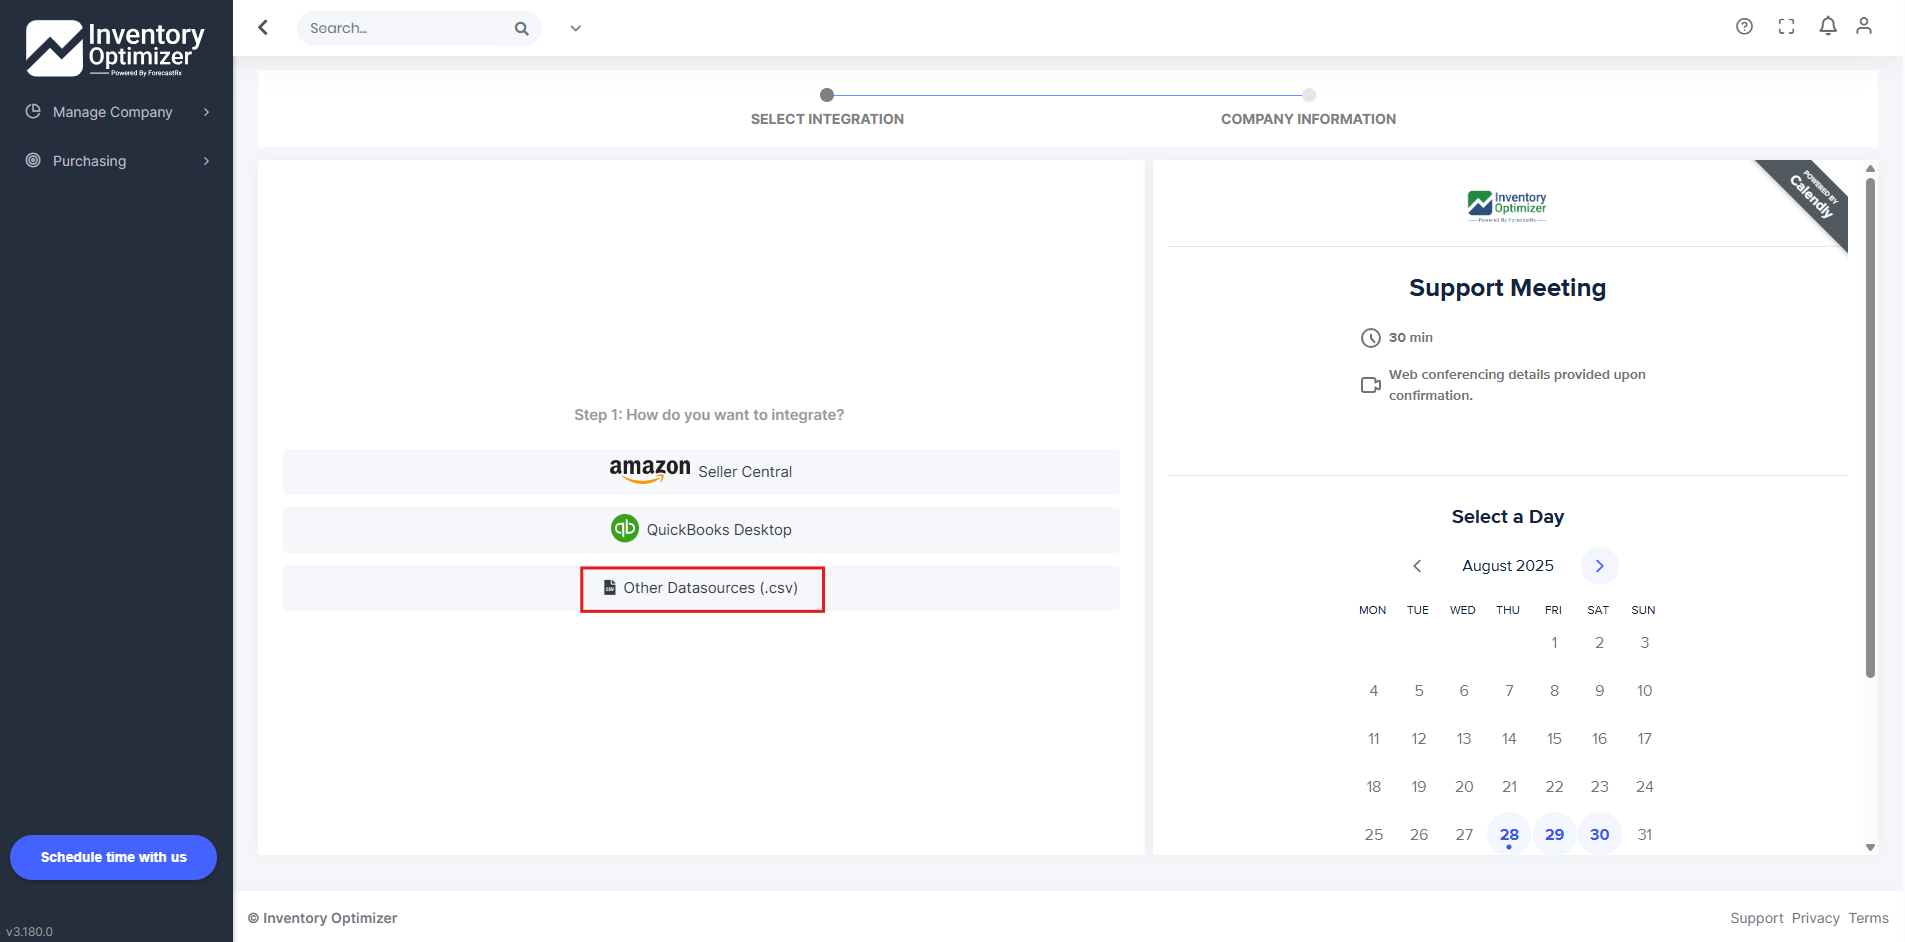Open the Support footer link

click(x=1757, y=918)
